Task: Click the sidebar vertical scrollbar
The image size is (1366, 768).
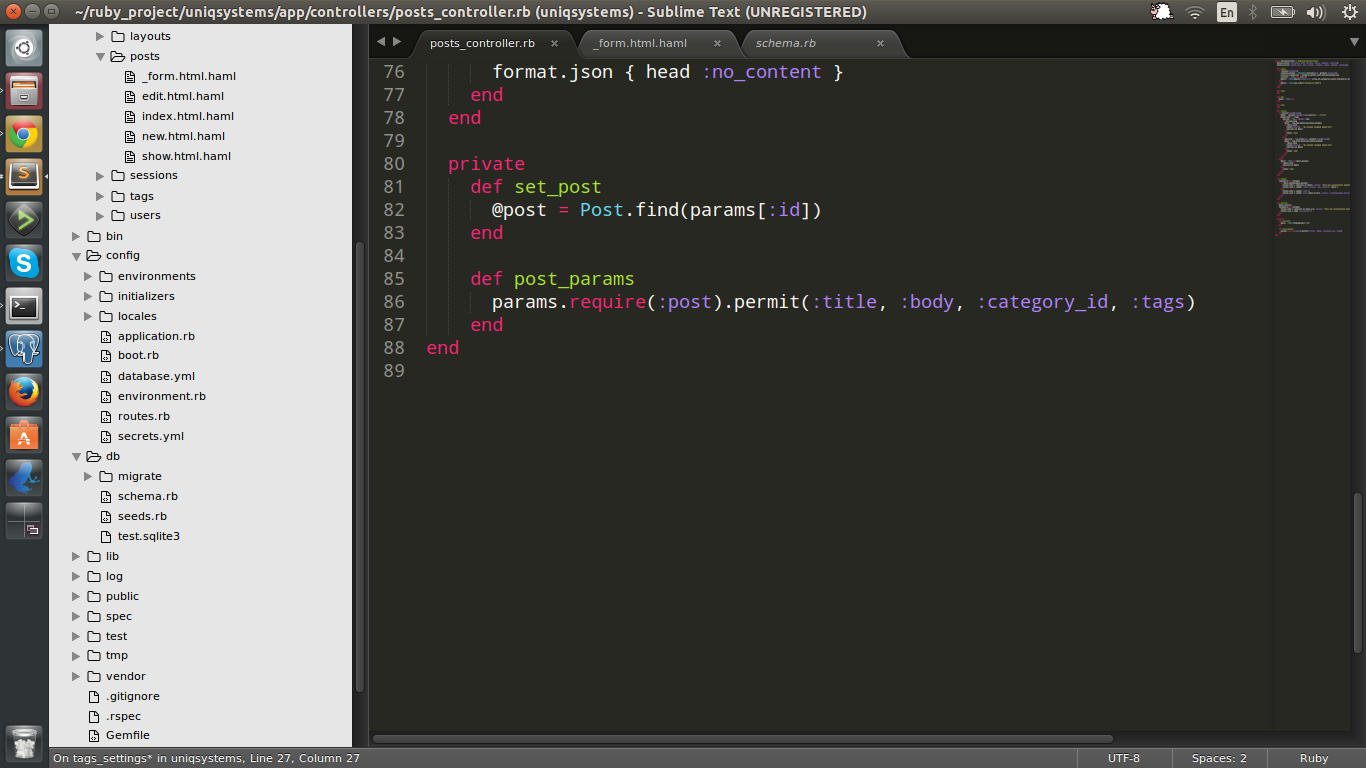Action: click(x=360, y=467)
